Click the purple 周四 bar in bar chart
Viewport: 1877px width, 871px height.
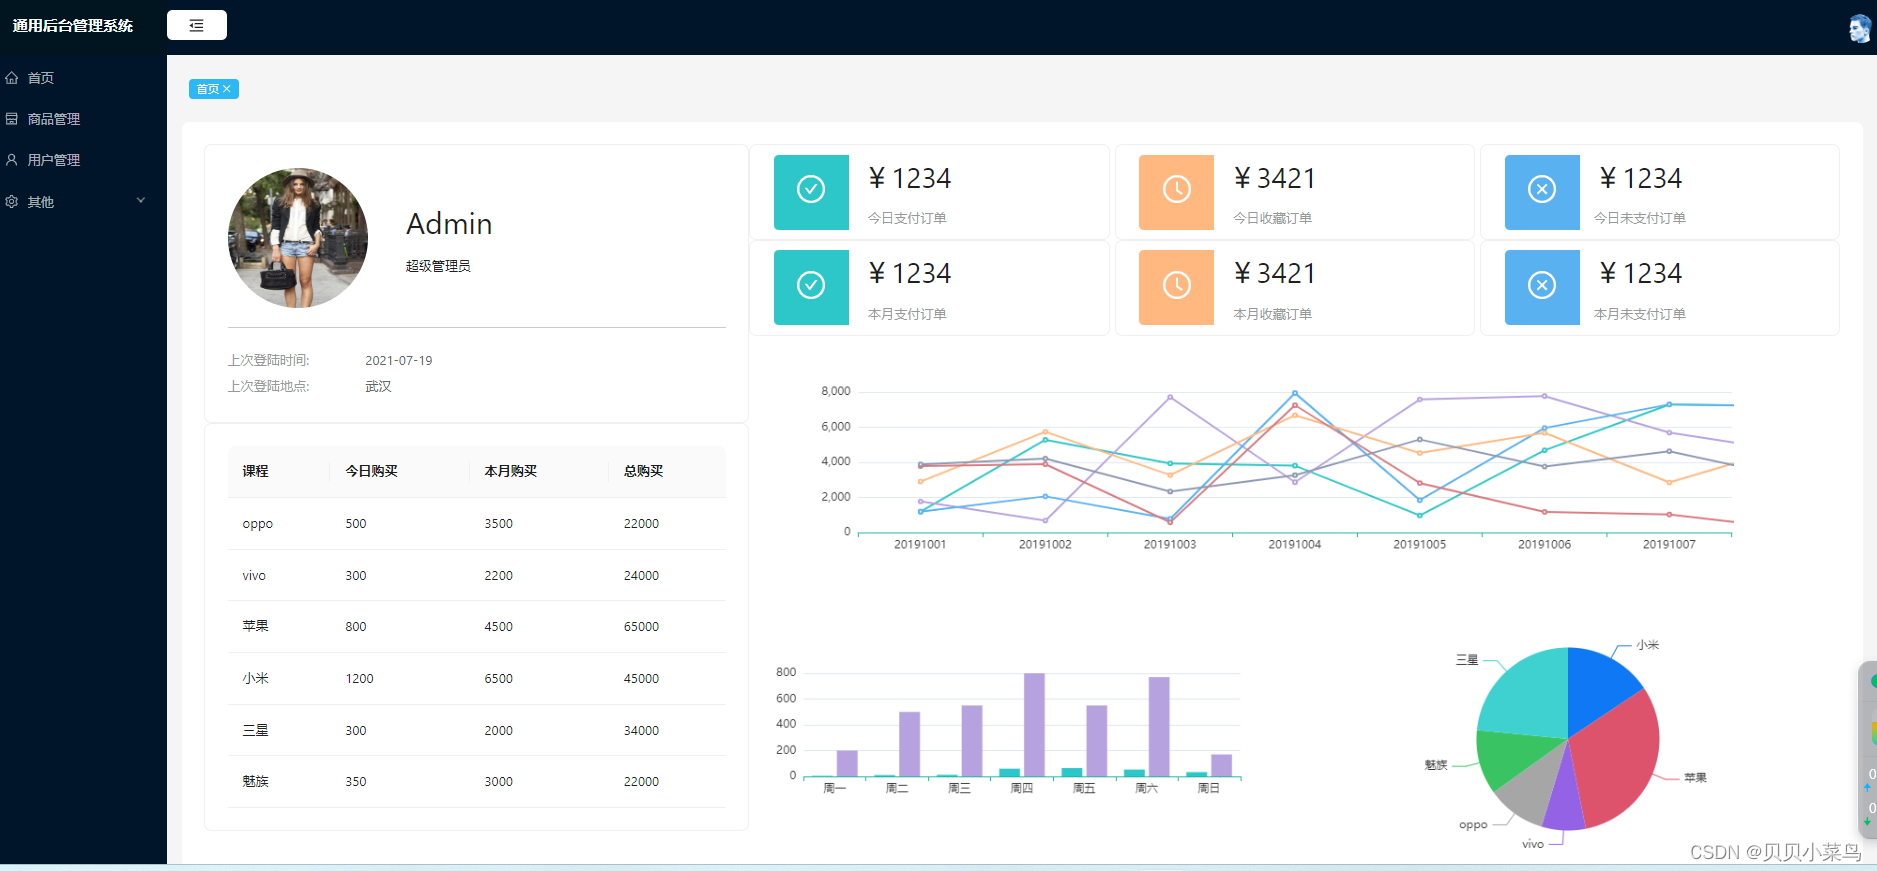(x=1034, y=724)
